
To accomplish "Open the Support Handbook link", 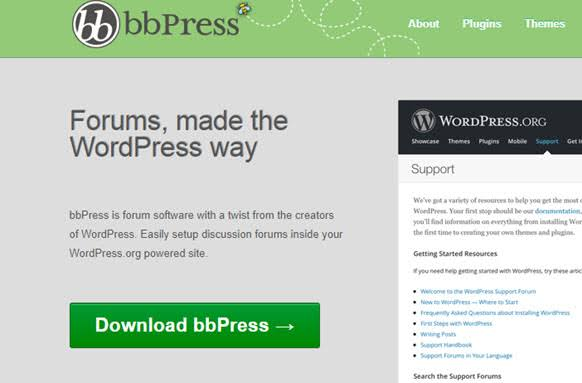I will 446,345.
